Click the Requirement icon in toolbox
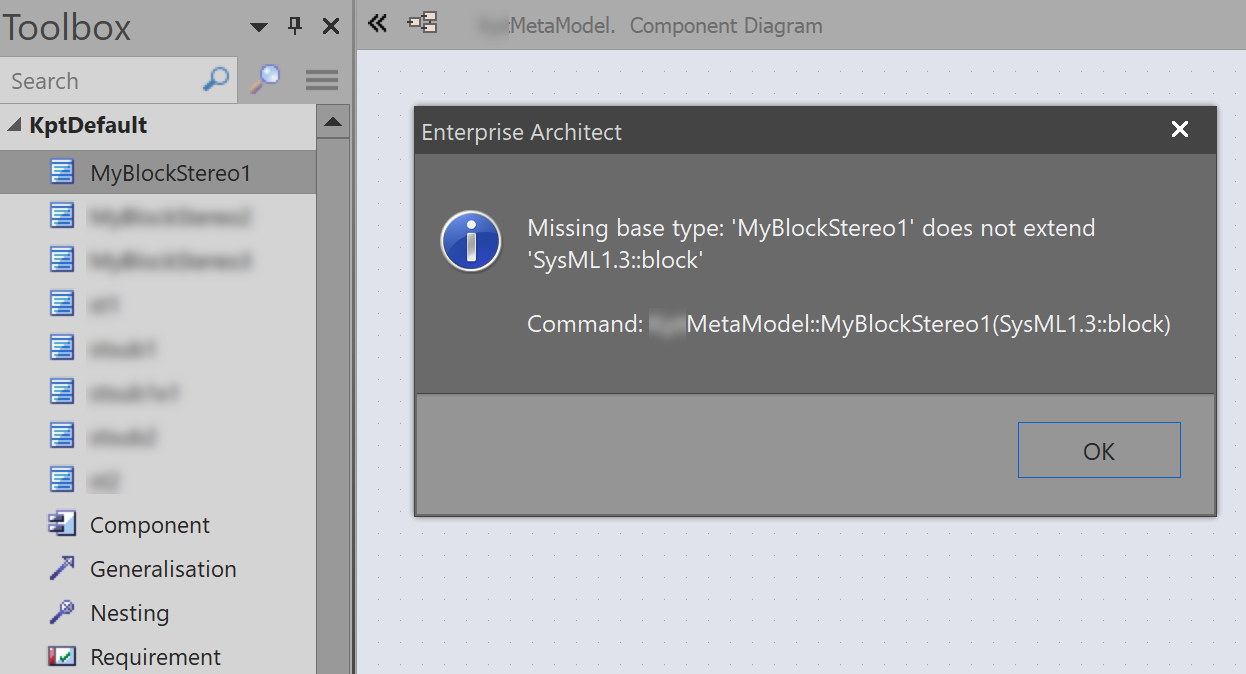1246x674 pixels. [x=62, y=656]
